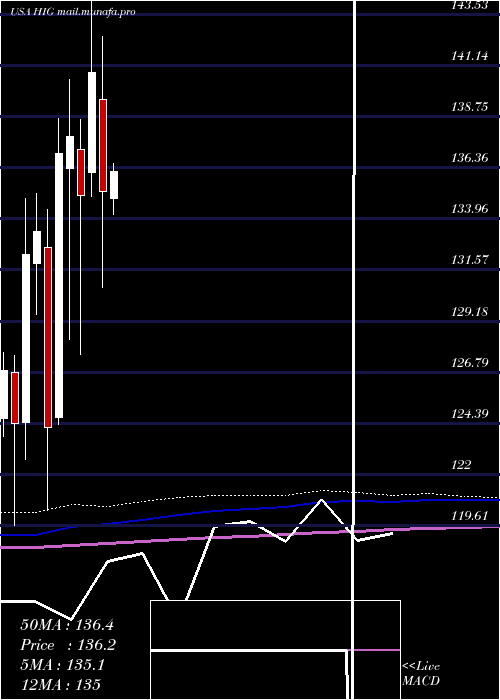The width and height of the screenshot is (500, 700).
Task: Click the 119.61 price axis label
Action: pyautogui.click(x=470, y=516)
